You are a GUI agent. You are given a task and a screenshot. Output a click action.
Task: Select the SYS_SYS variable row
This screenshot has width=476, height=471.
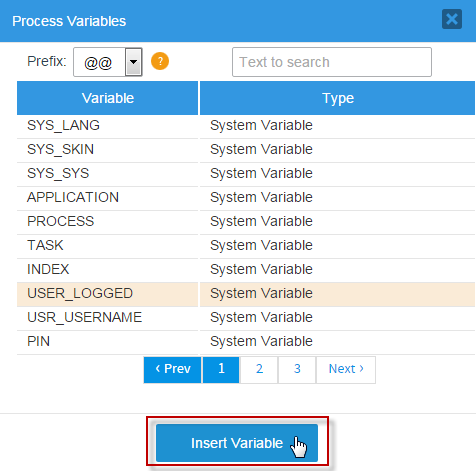[x=246, y=174]
